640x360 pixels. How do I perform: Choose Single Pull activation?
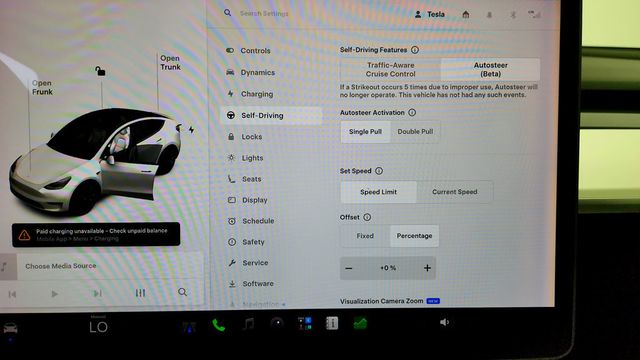pyautogui.click(x=365, y=131)
